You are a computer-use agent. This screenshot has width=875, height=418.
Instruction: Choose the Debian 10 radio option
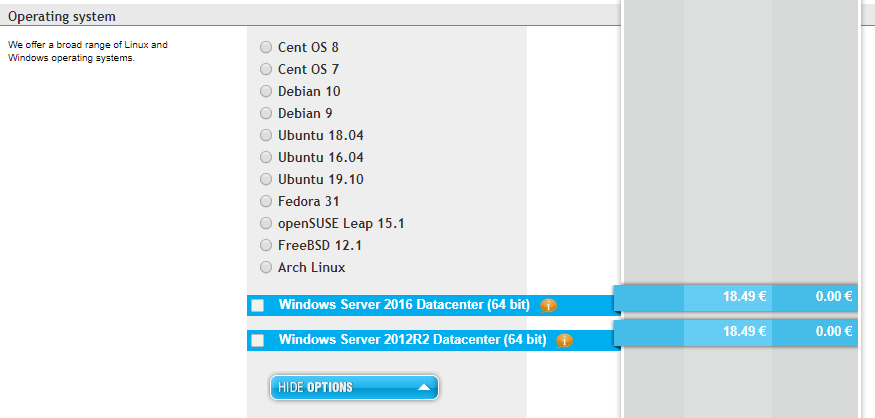[x=266, y=91]
